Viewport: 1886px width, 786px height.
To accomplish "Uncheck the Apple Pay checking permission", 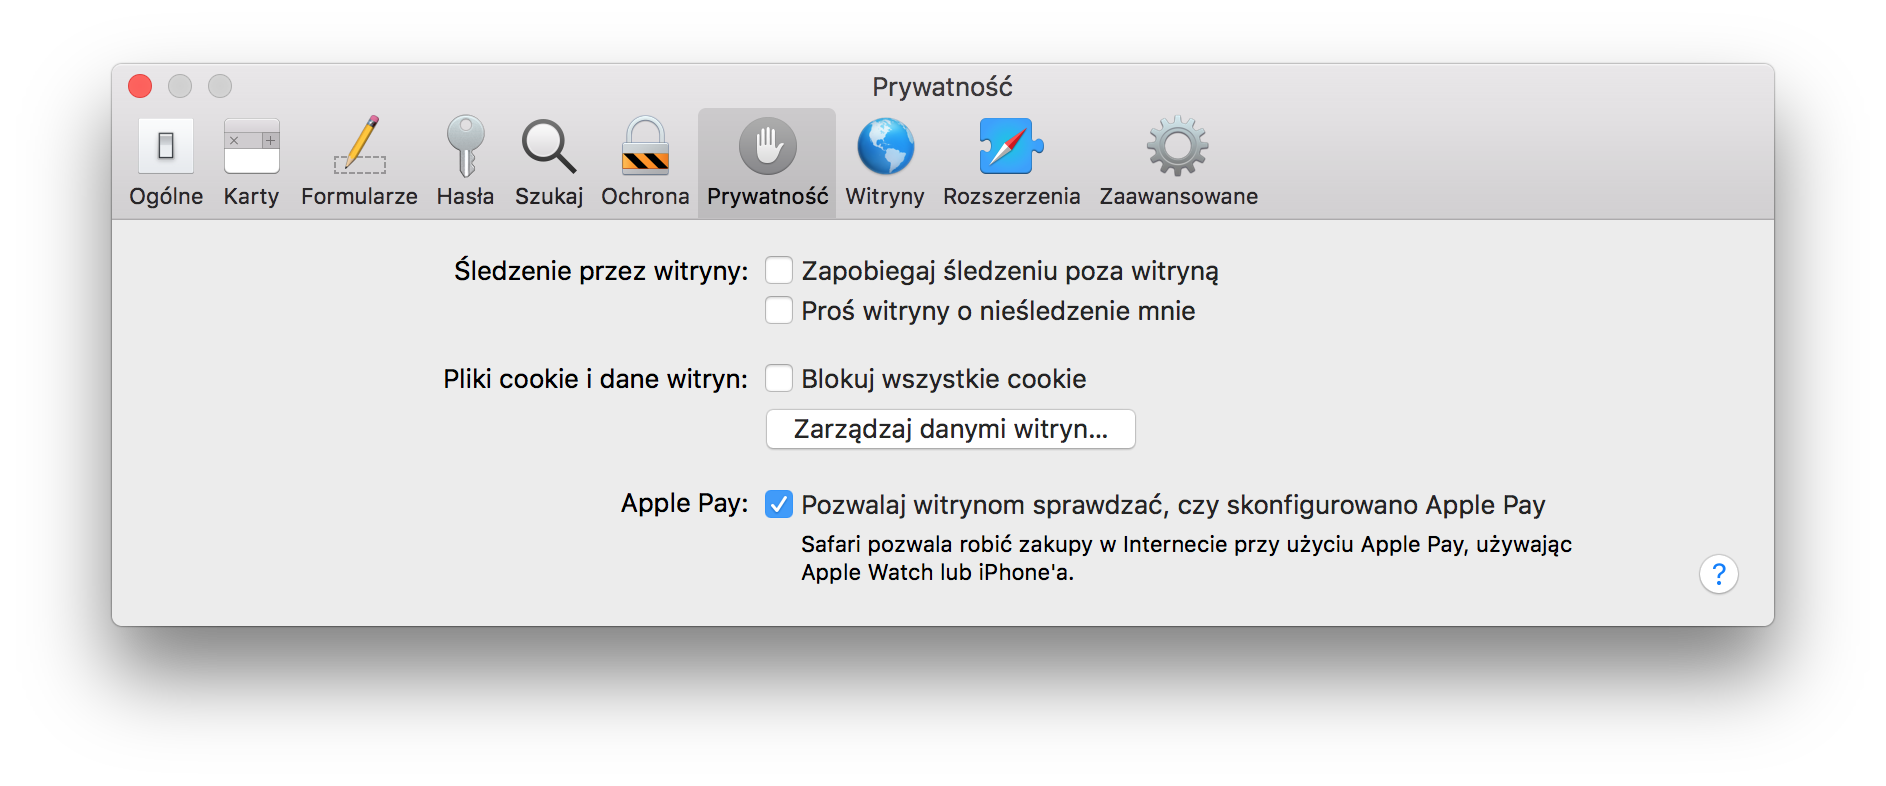I will (x=779, y=504).
